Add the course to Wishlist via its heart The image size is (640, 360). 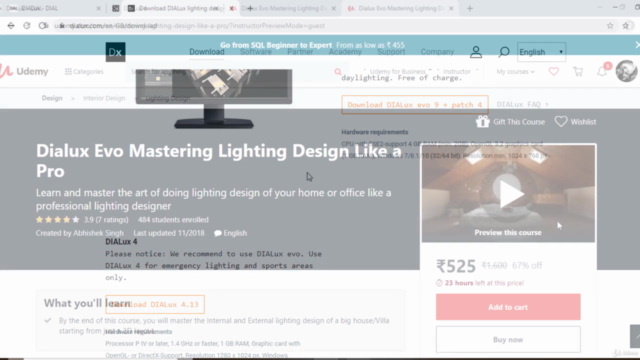561,121
